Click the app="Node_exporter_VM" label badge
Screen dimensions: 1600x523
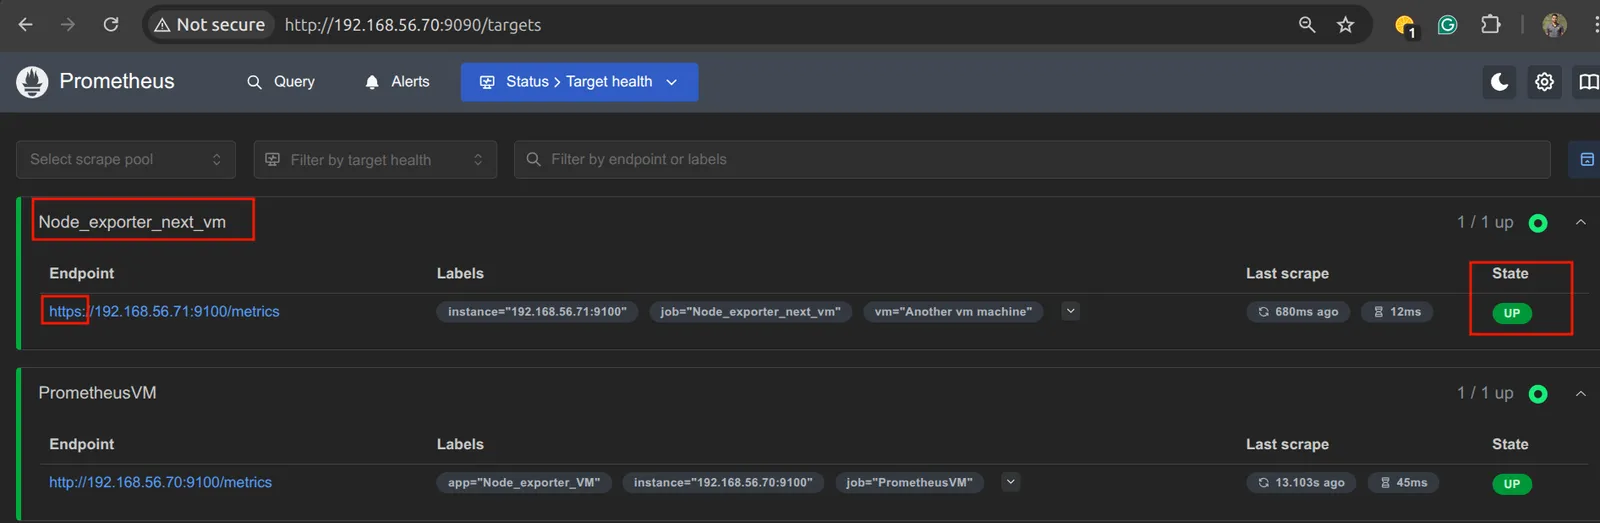pos(524,483)
